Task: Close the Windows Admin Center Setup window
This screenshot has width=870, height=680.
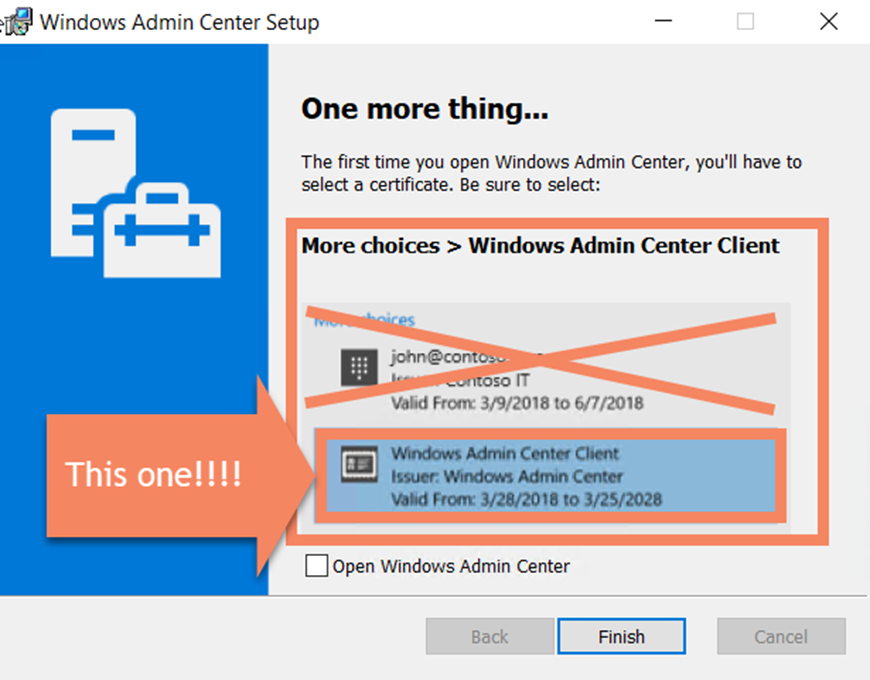Action: point(828,22)
